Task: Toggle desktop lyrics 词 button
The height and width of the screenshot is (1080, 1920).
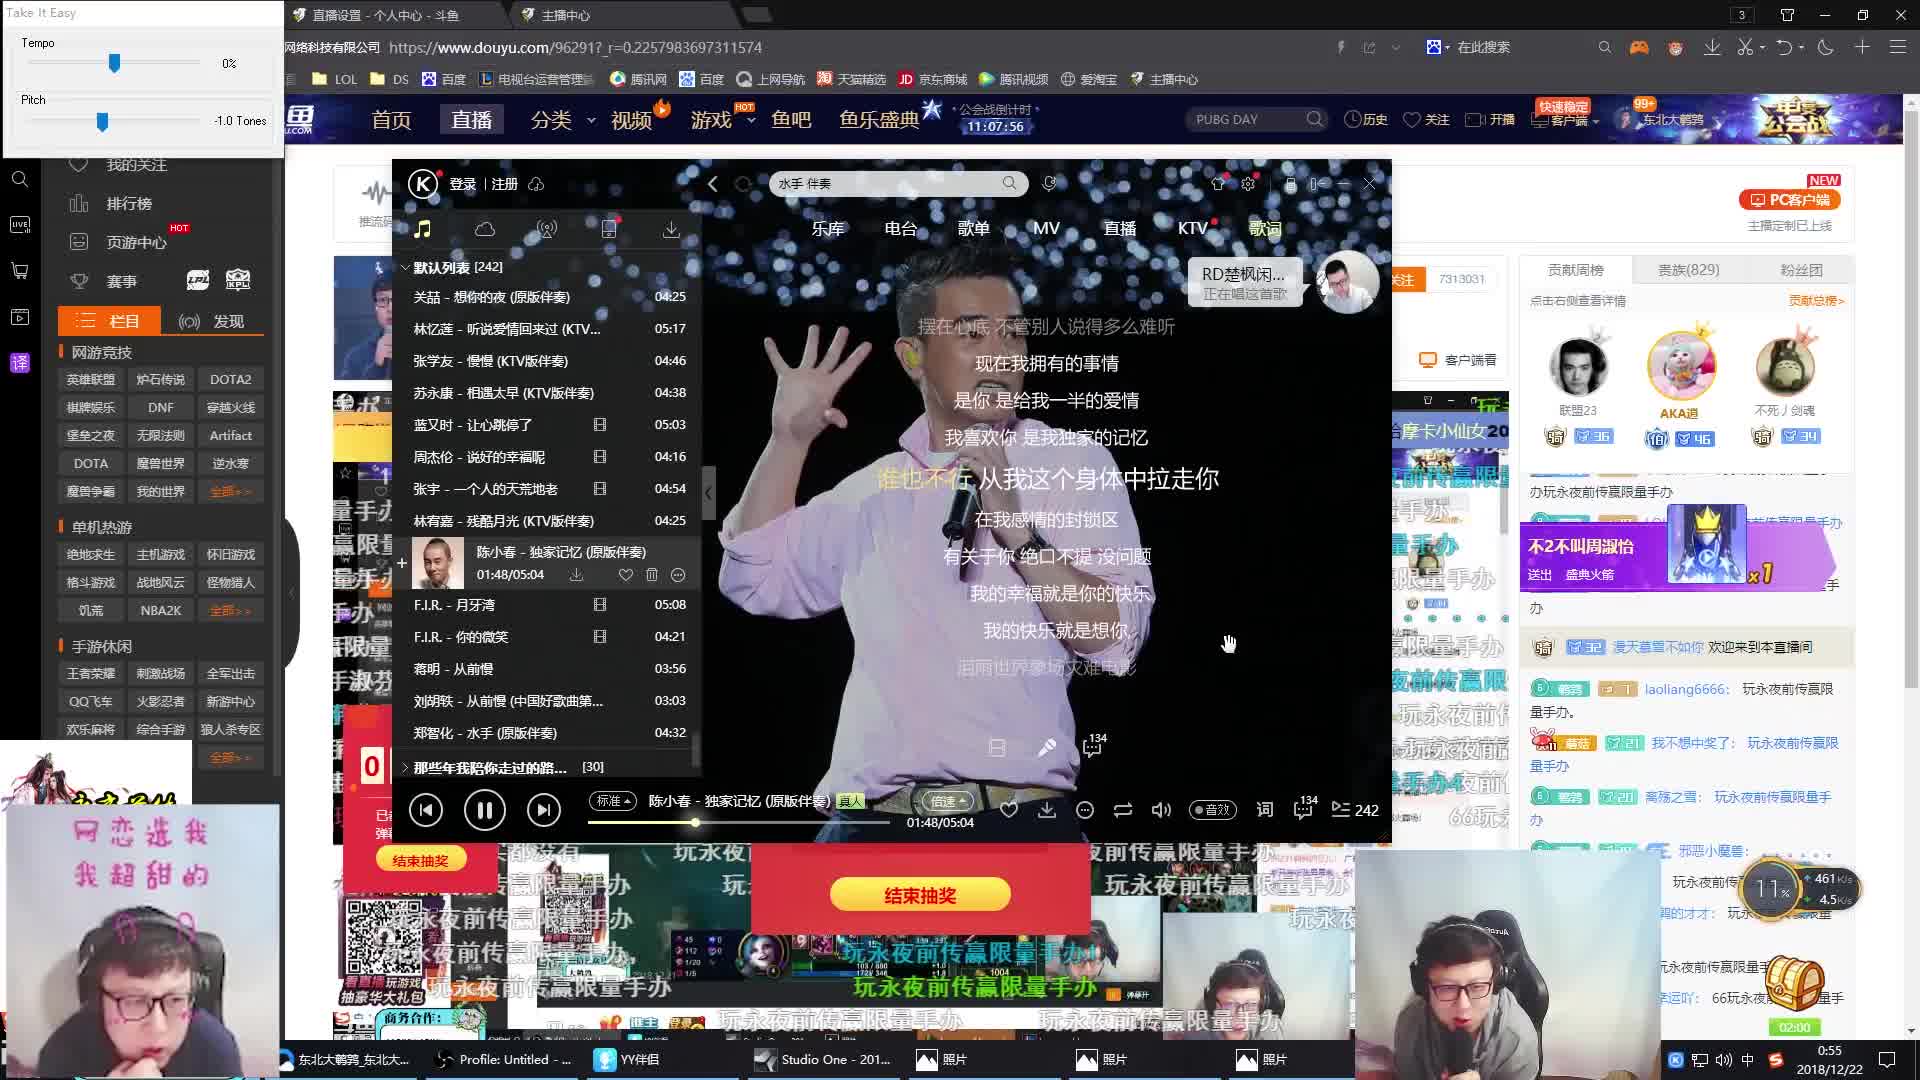Action: tap(1265, 810)
